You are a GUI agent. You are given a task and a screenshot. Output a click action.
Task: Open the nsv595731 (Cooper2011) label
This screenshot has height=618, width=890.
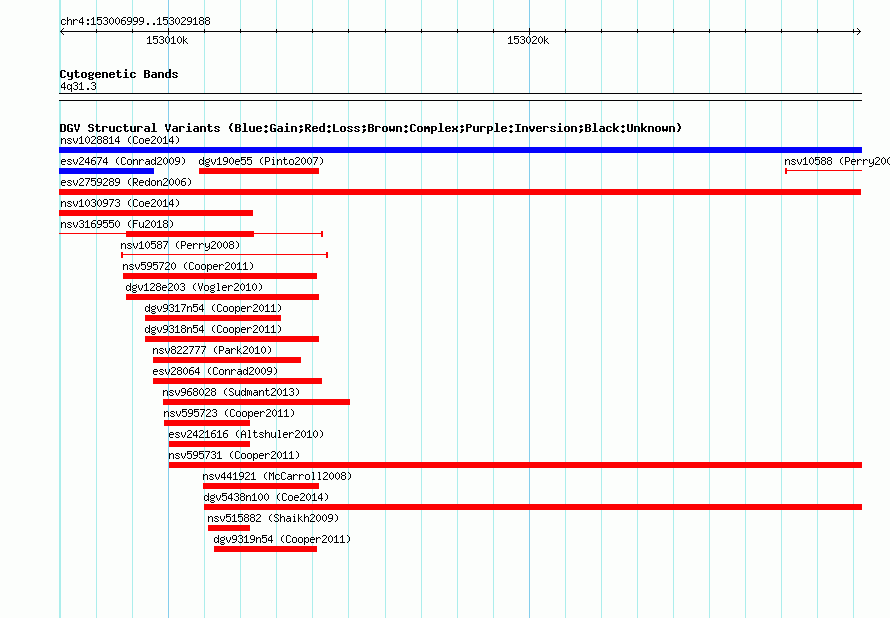point(234,455)
